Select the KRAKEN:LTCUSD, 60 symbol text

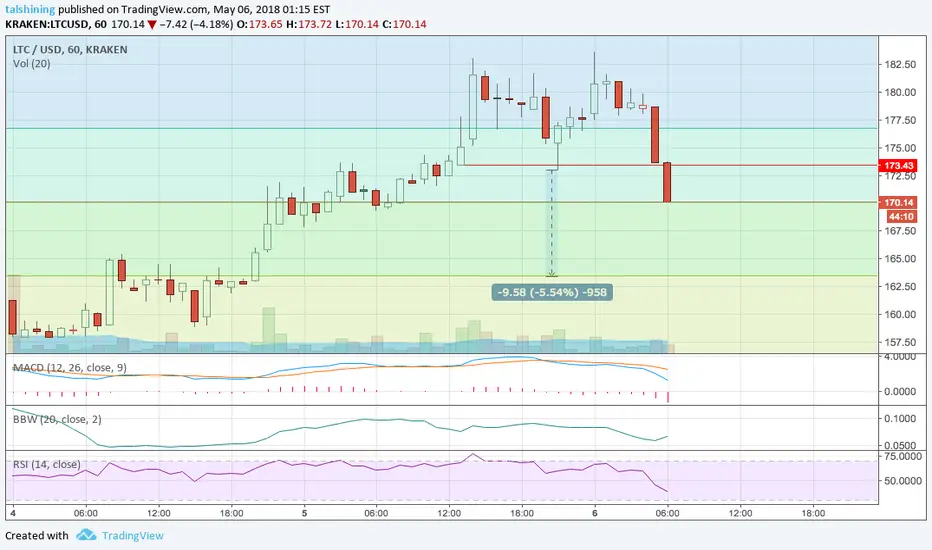[x=55, y=24]
